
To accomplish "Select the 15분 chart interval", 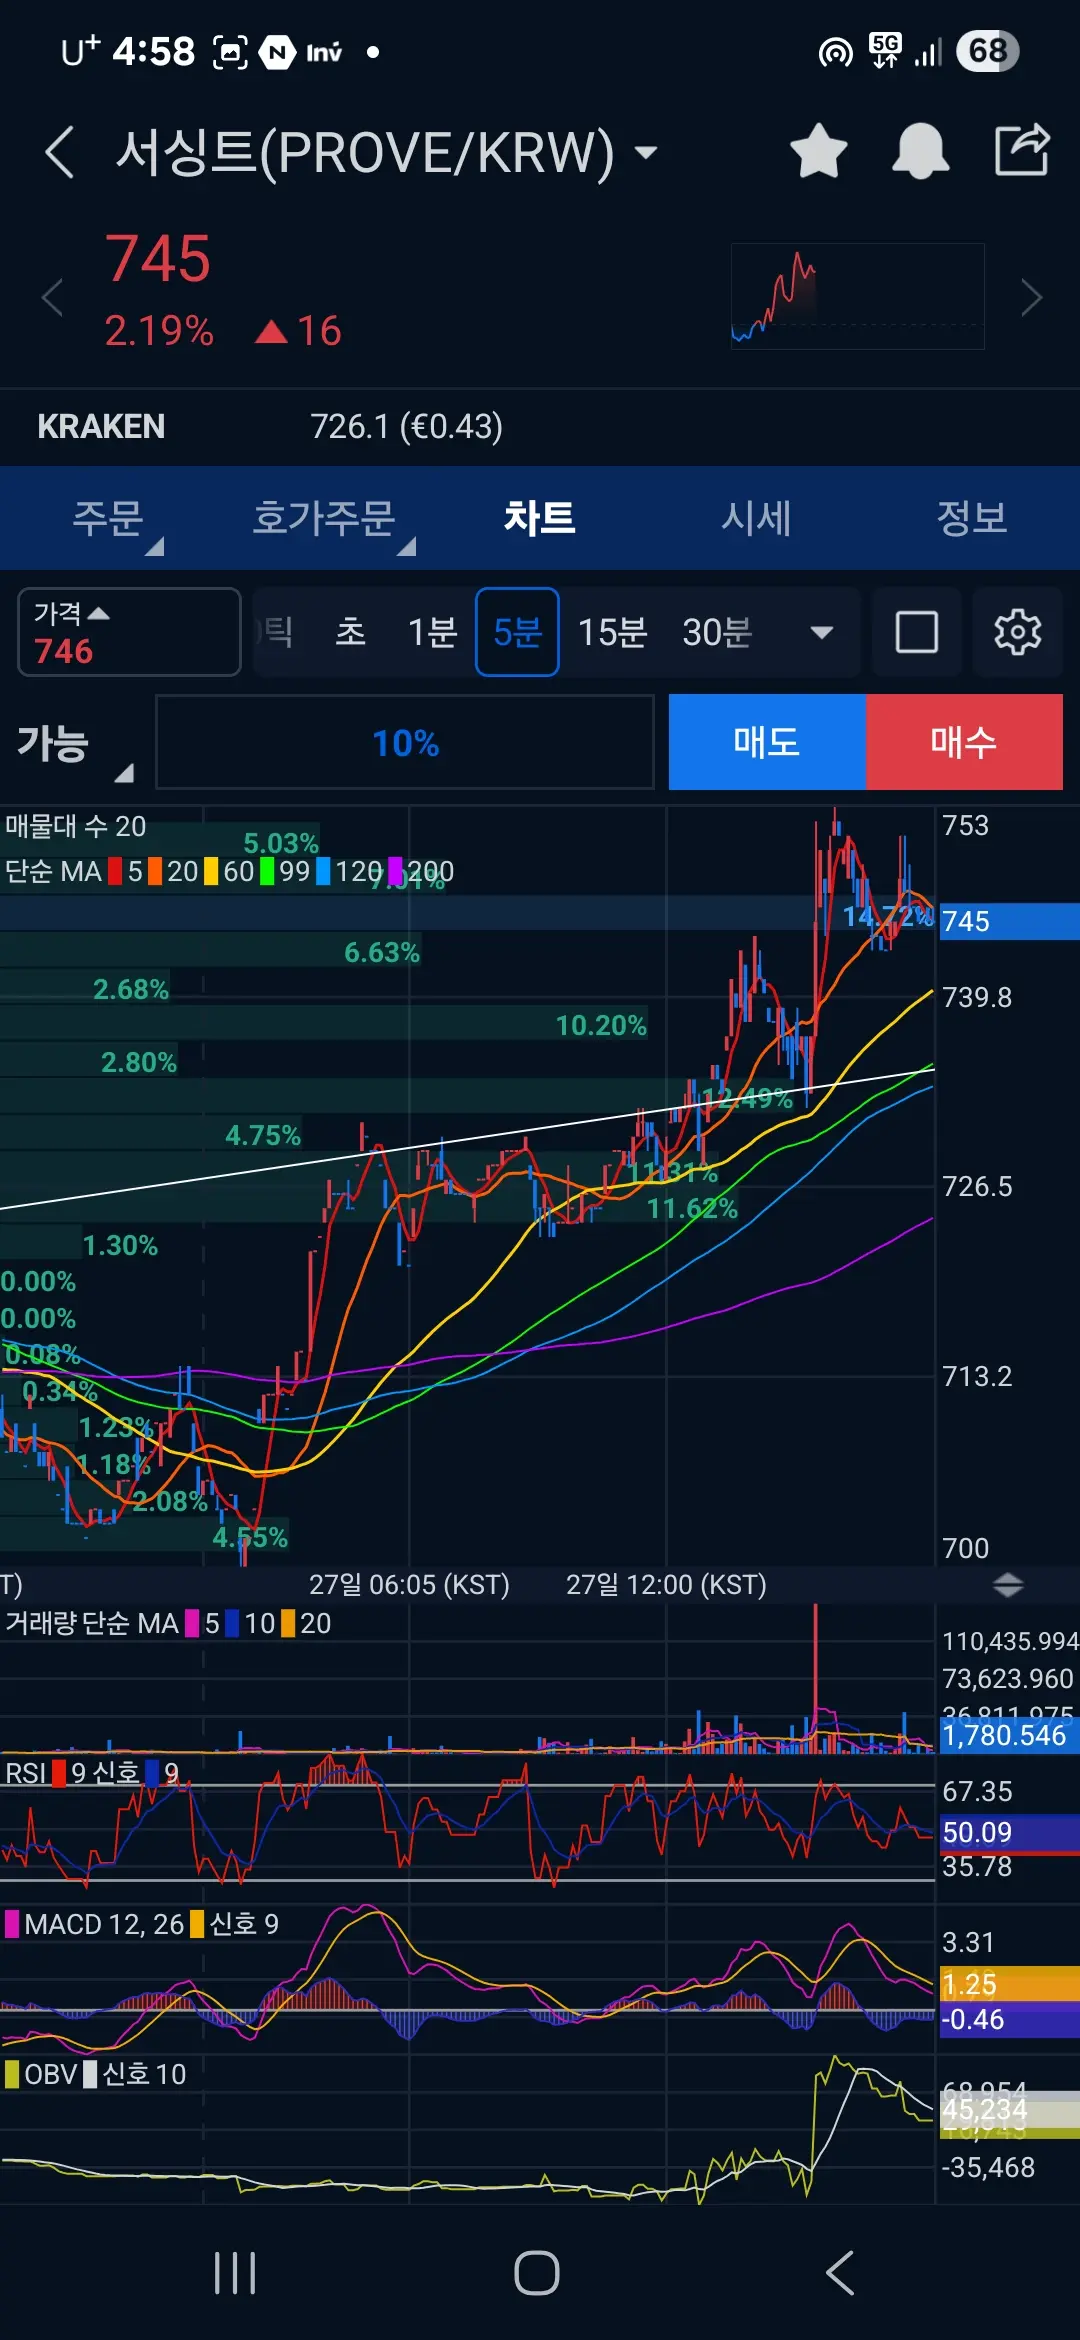I will 612,632.
